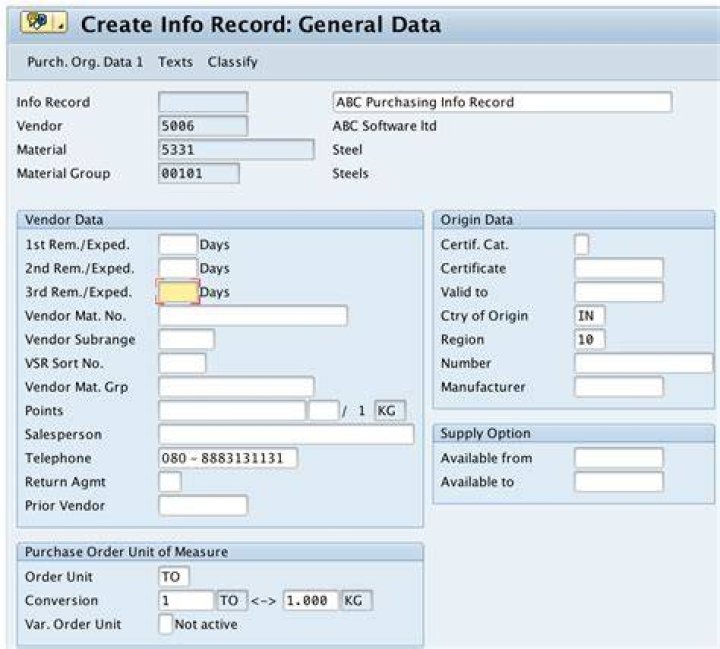Click the KG unit box in the Points row
Screen dimensions: 720x649
click(x=390, y=411)
